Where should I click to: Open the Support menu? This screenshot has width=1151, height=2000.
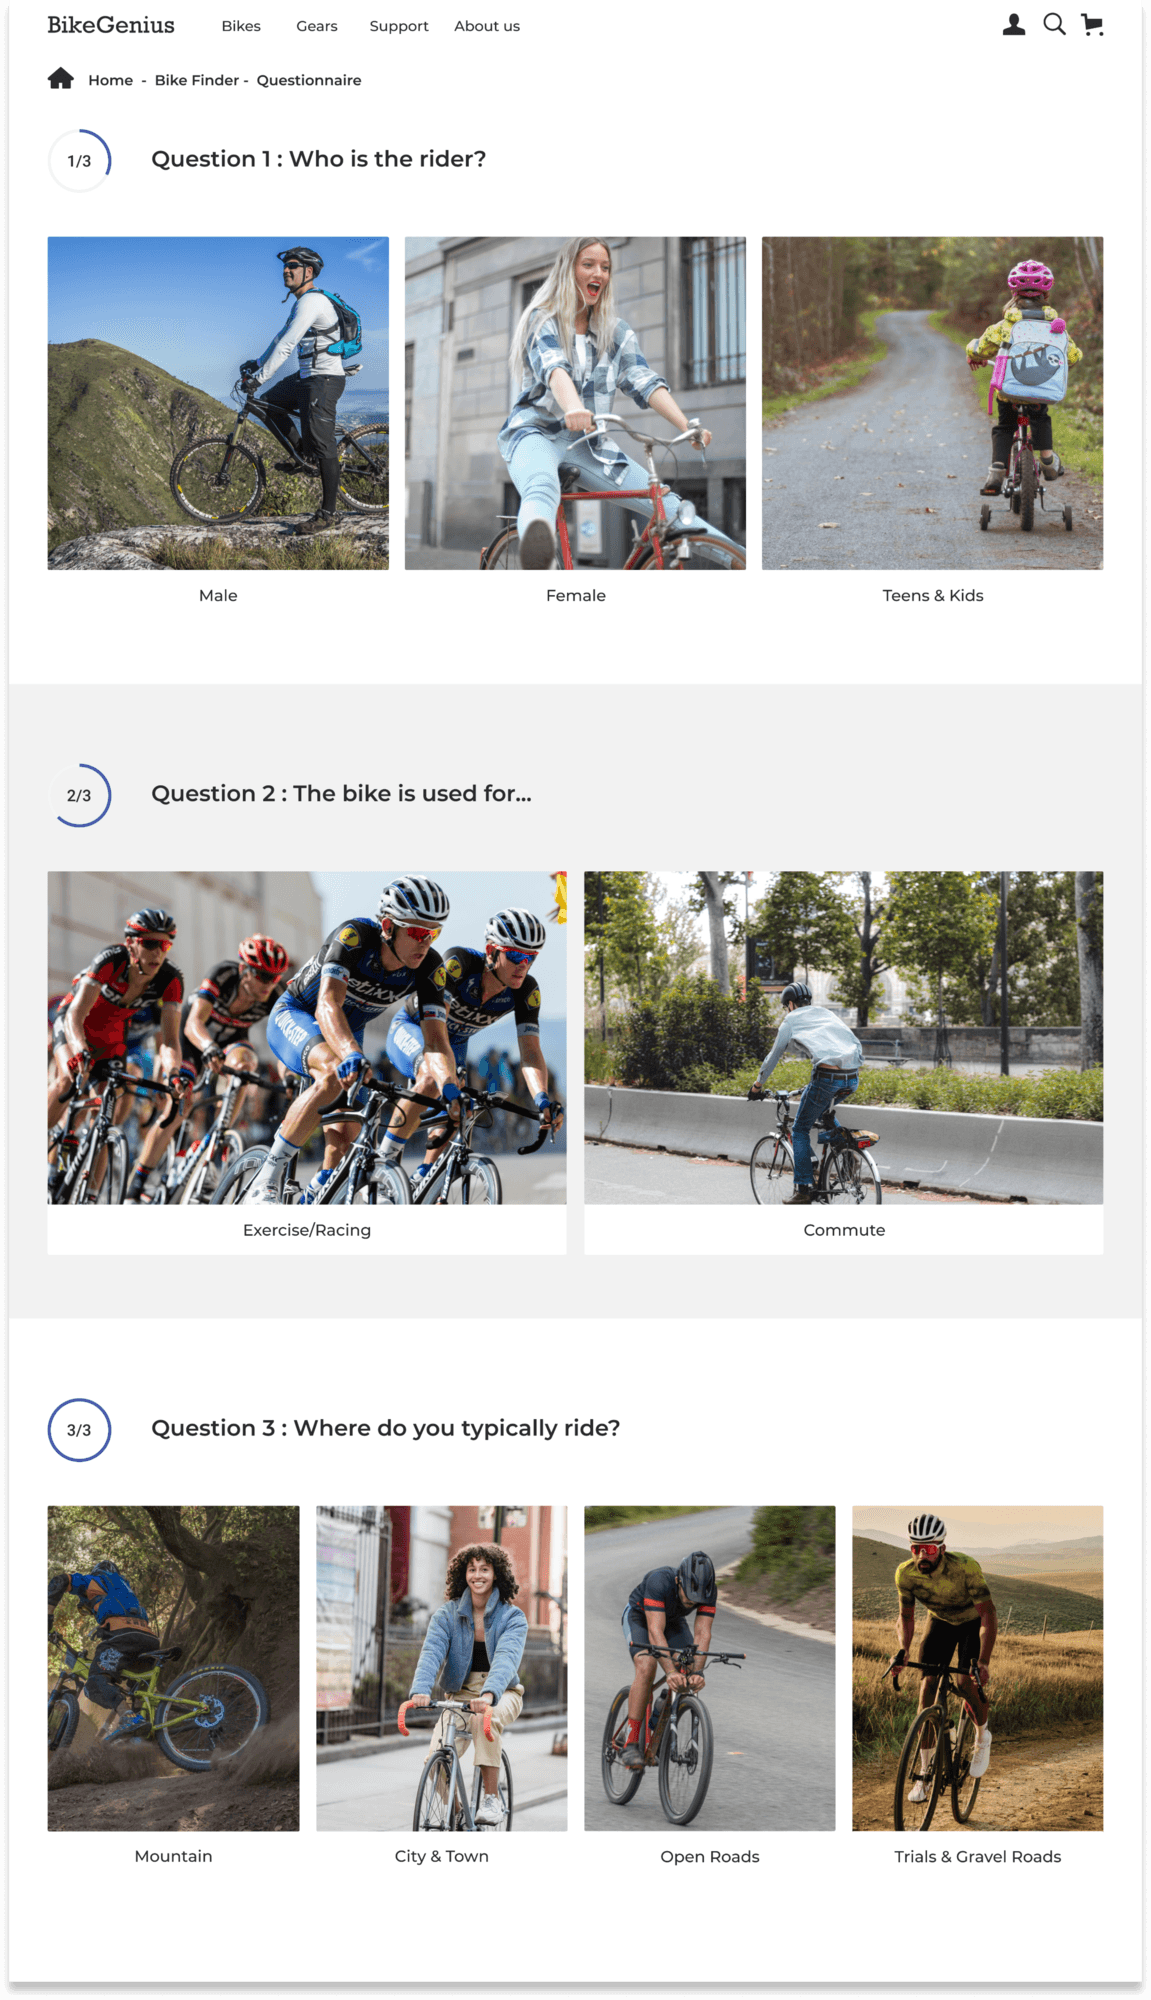pos(399,26)
